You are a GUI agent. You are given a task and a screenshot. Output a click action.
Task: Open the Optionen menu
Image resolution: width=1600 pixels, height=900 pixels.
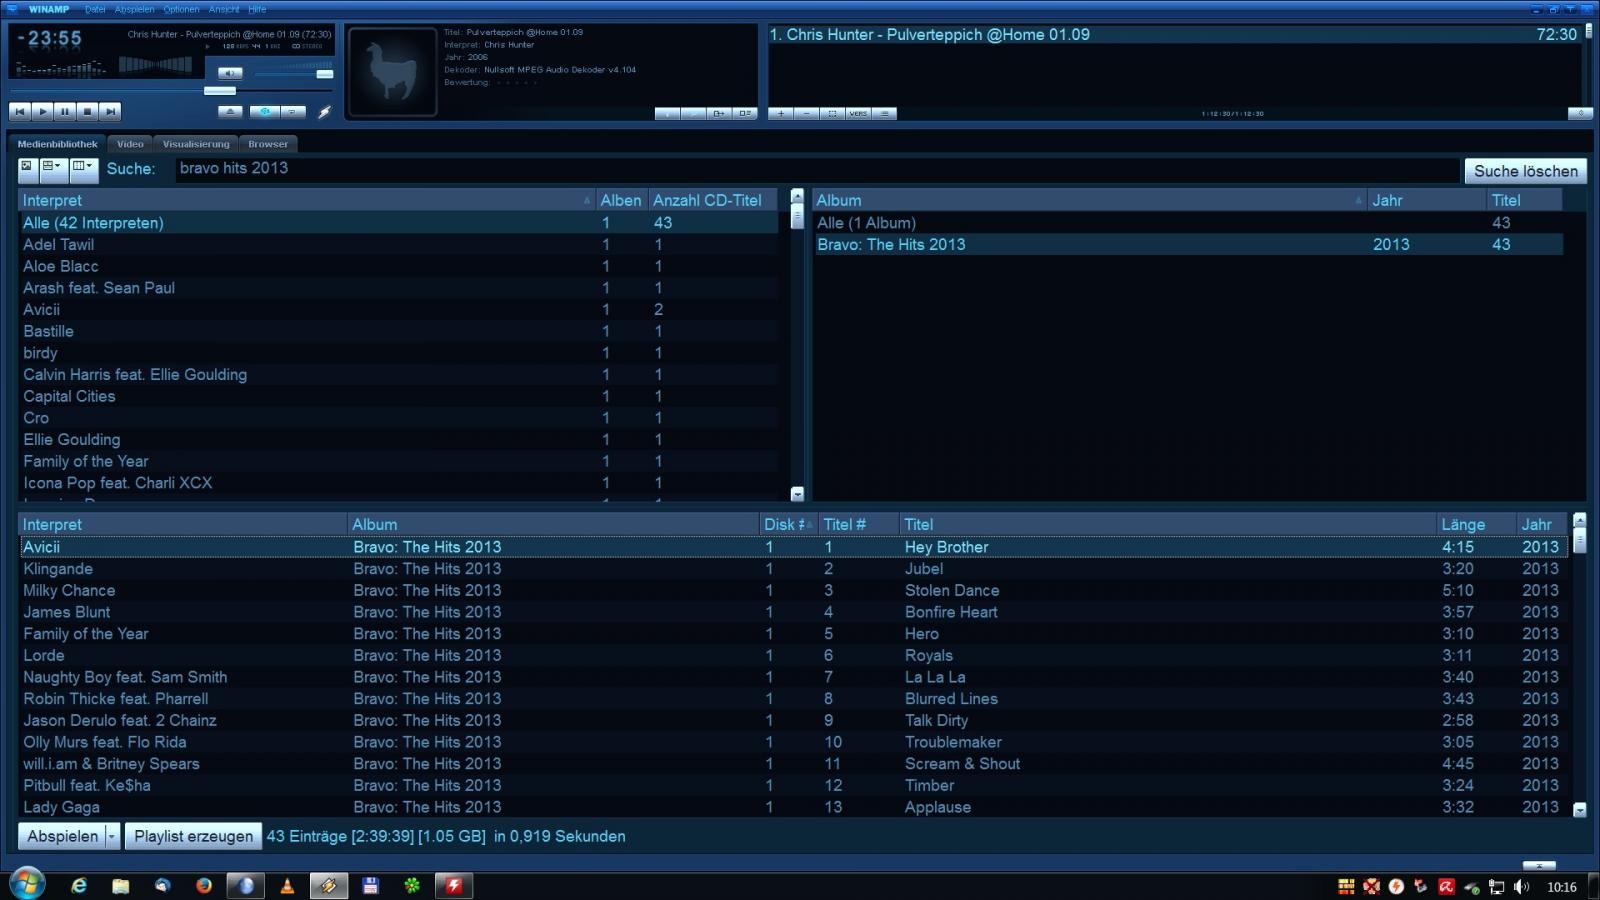[181, 9]
